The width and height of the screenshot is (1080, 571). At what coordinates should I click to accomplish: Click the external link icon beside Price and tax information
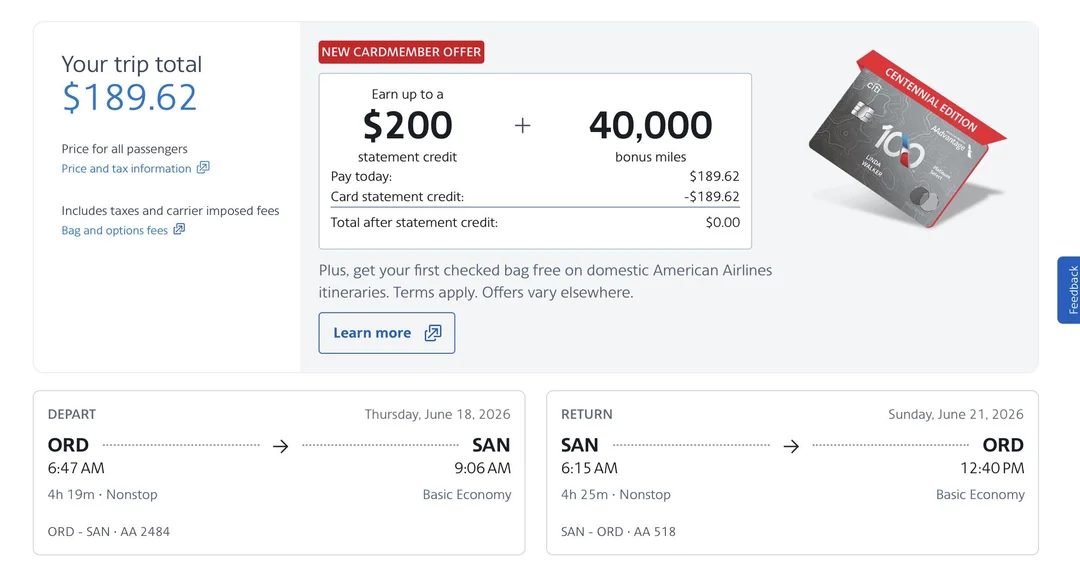pos(203,168)
